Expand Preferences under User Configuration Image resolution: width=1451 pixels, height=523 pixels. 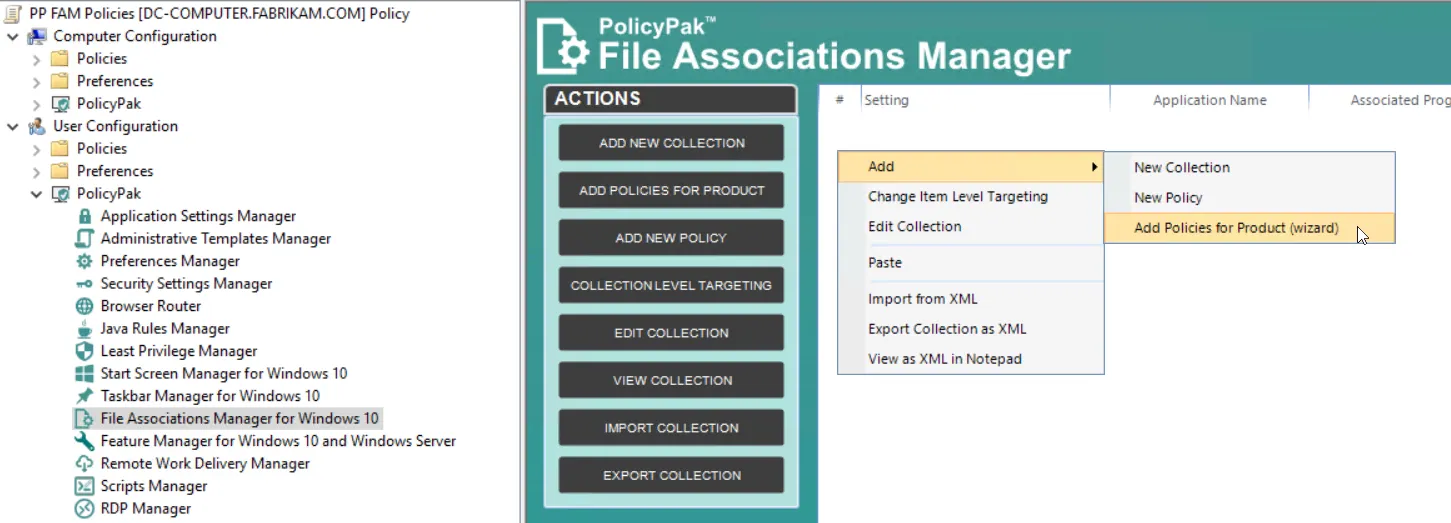(x=37, y=171)
